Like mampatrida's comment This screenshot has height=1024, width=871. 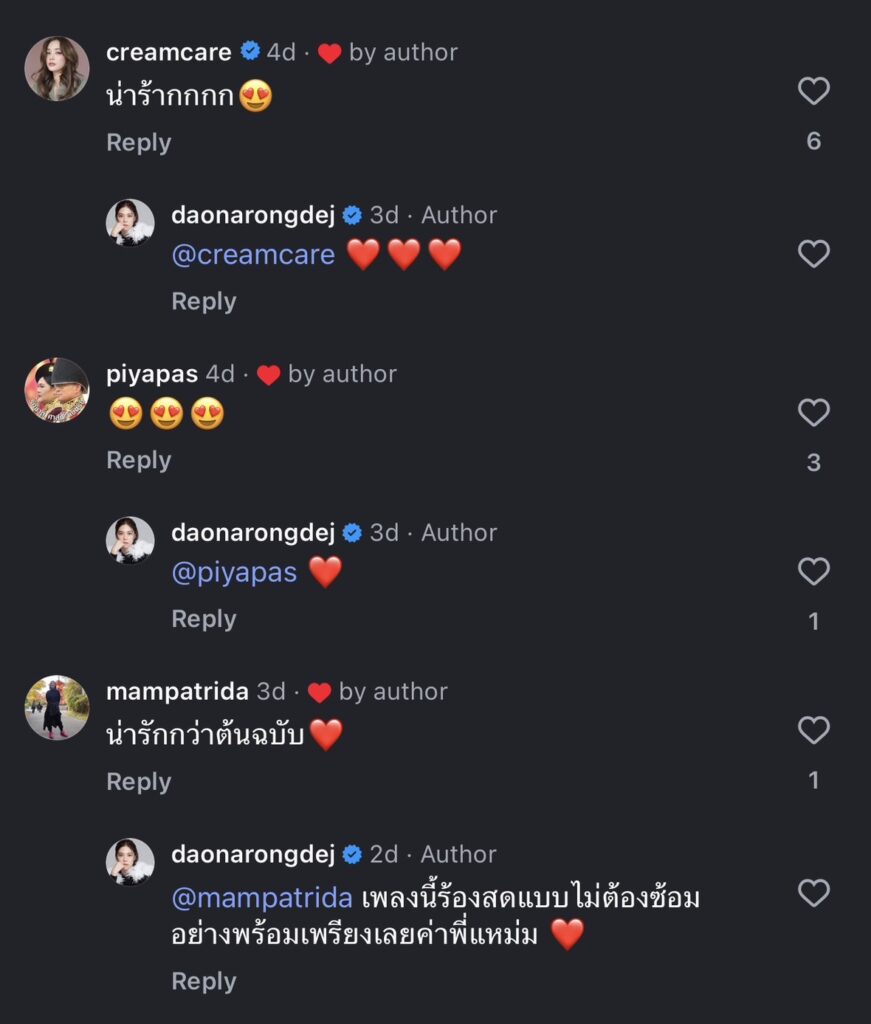(814, 730)
